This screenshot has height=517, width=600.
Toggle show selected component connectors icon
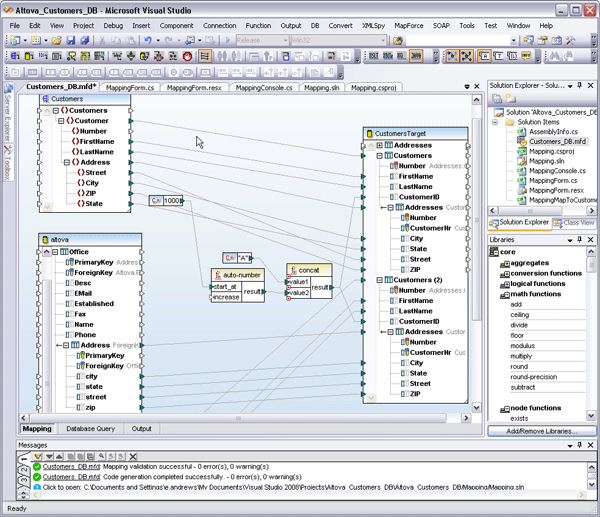[x=452, y=56]
